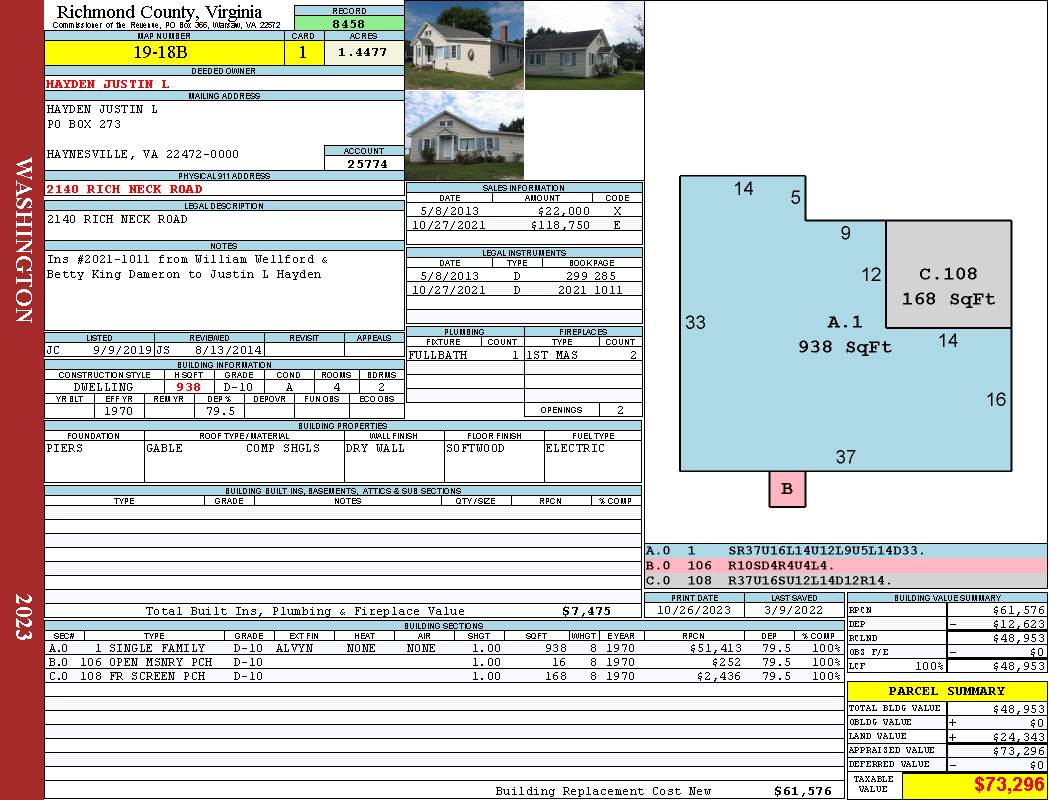Open the top-right house photo thumbnail
The width and height of the screenshot is (1050, 800).
coord(584,45)
